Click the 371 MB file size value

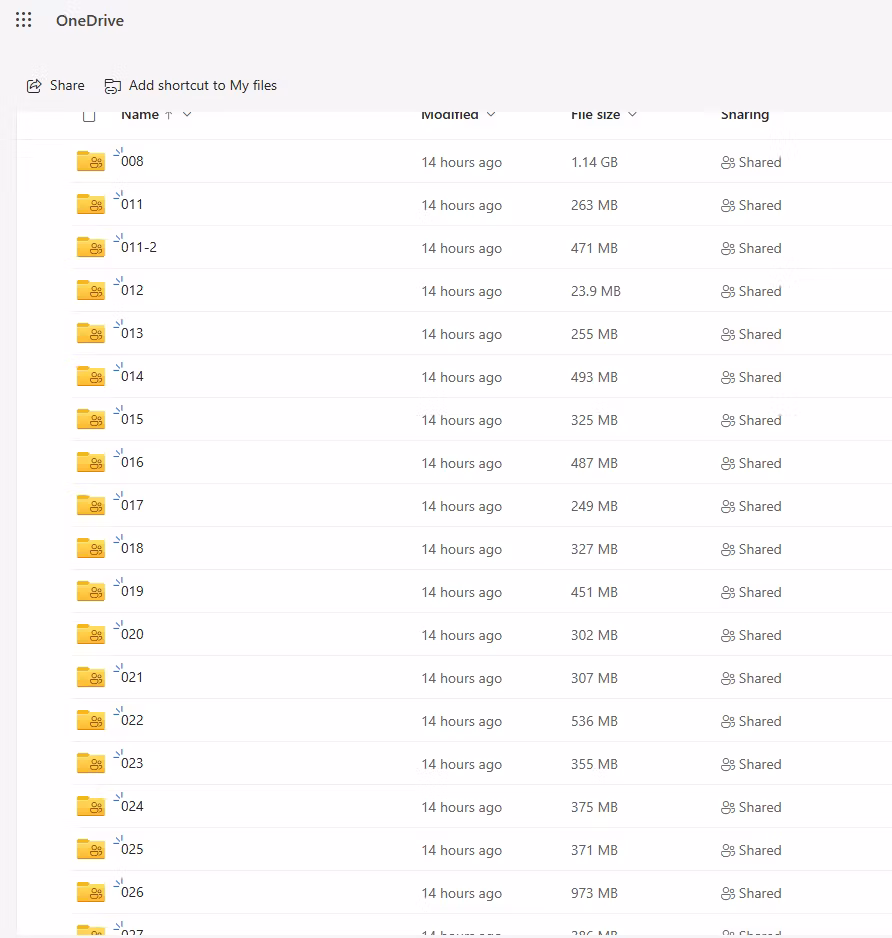tap(594, 851)
